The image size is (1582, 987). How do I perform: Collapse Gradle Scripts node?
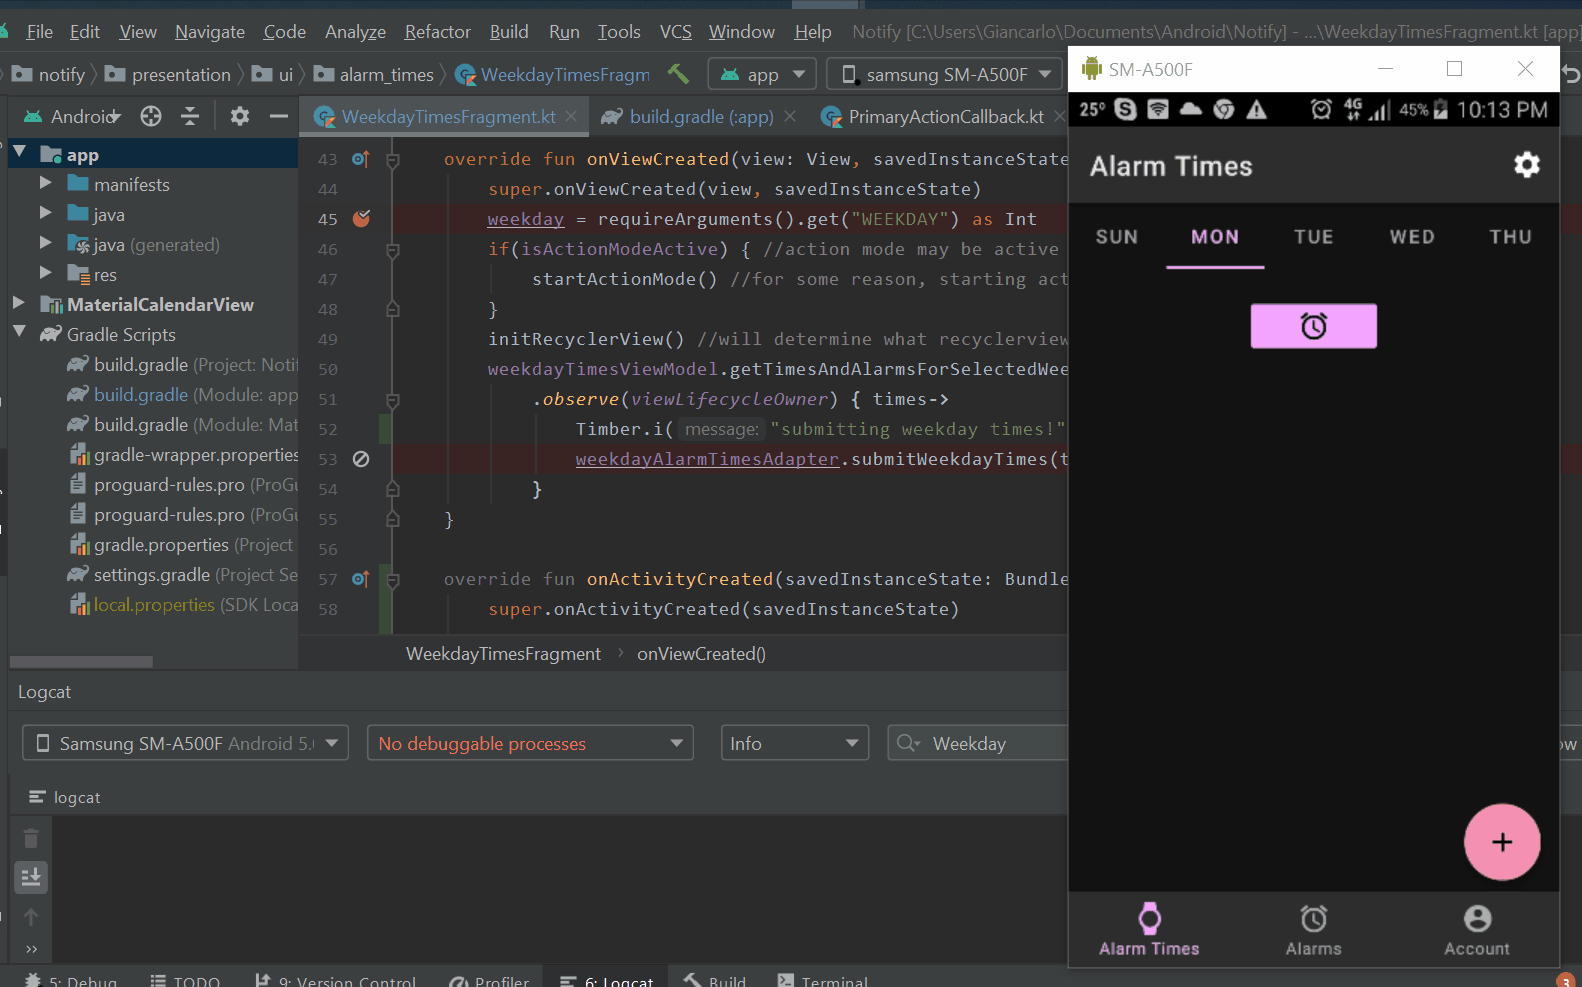coord(19,331)
